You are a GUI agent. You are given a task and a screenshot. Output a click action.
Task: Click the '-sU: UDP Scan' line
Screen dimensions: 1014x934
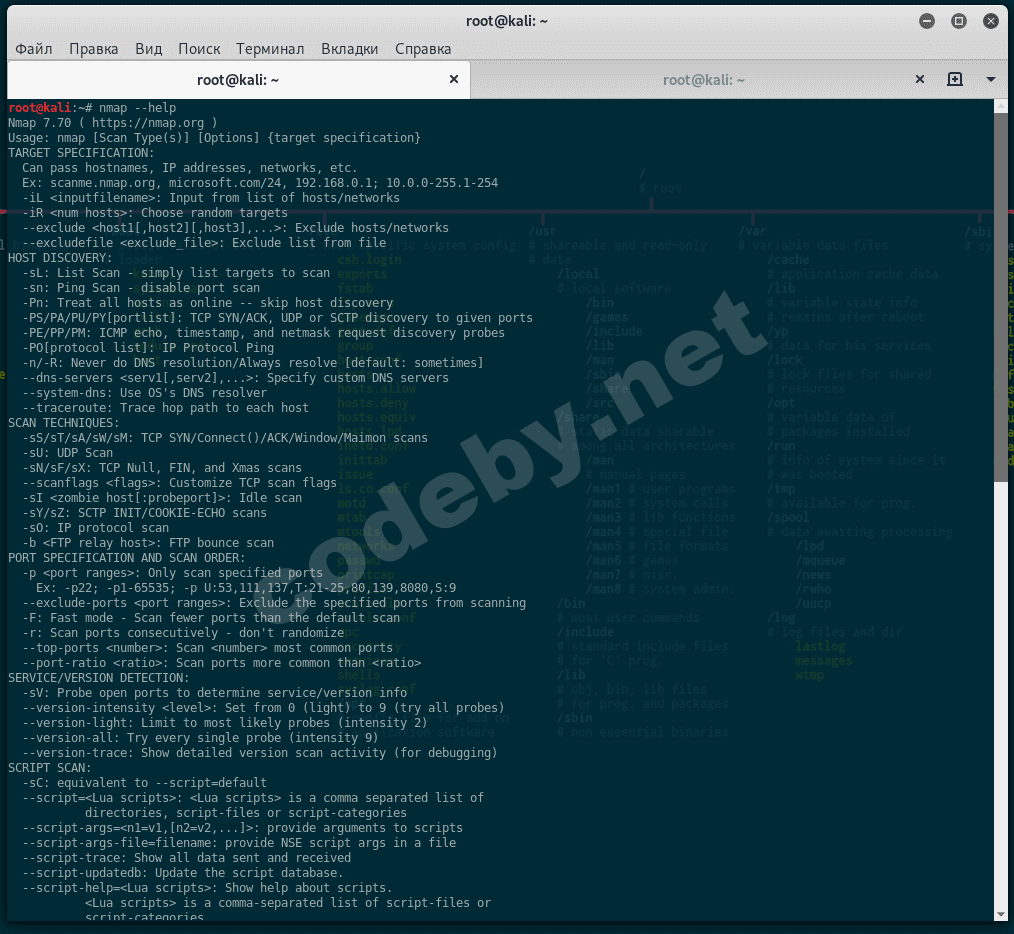point(67,453)
